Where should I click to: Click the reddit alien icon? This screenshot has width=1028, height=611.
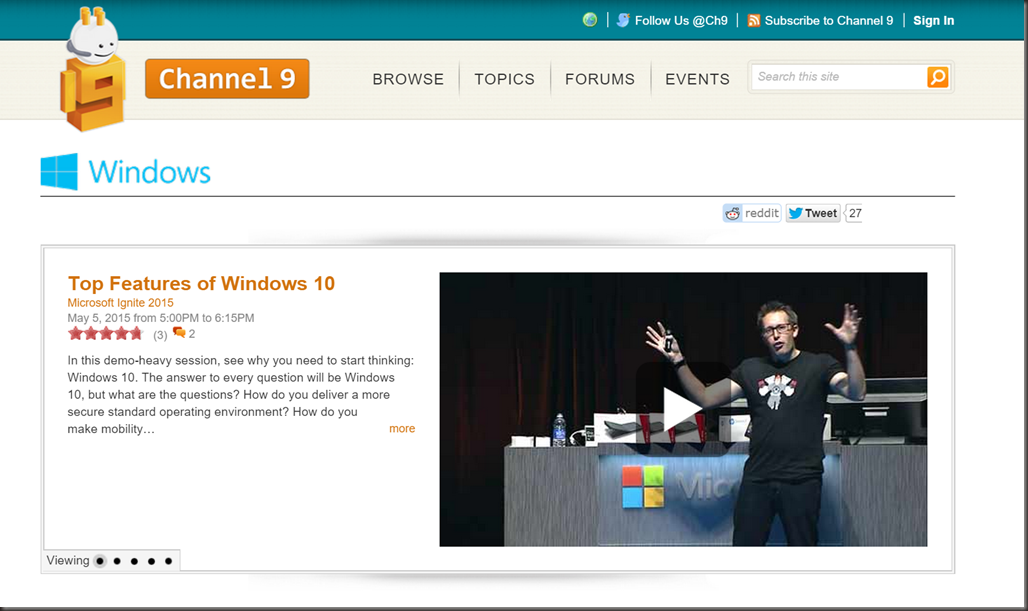[732, 213]
